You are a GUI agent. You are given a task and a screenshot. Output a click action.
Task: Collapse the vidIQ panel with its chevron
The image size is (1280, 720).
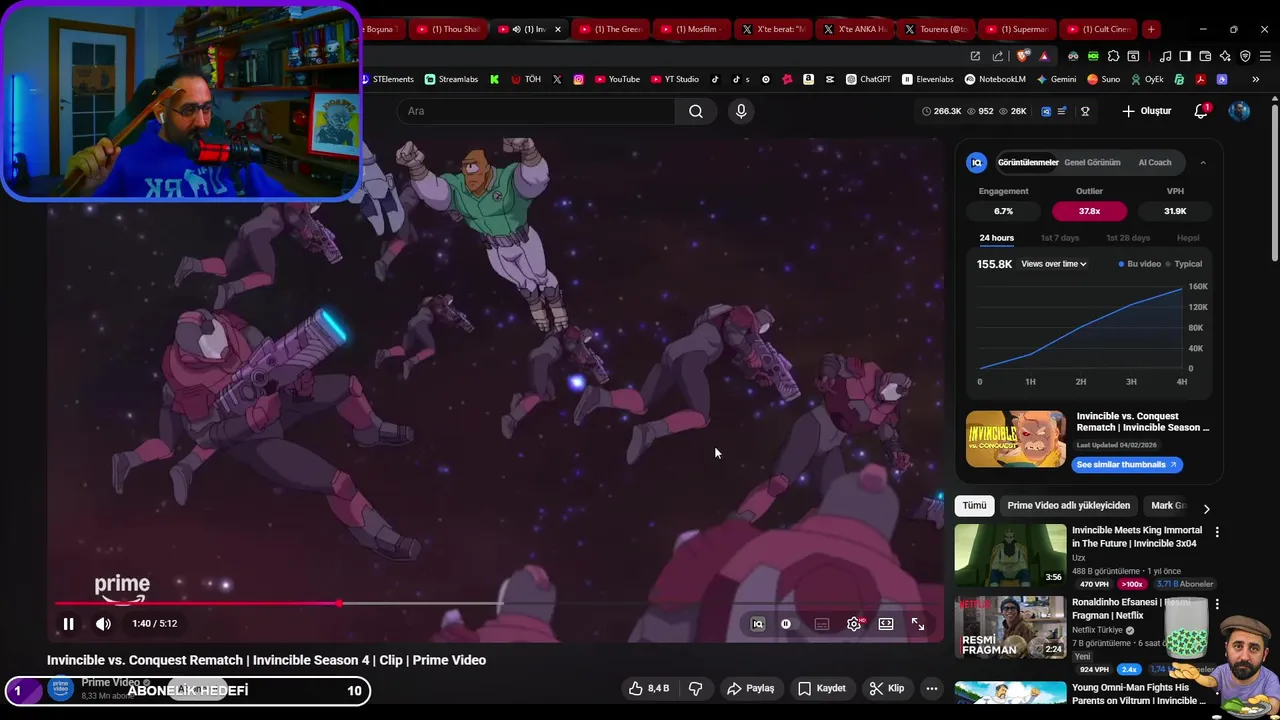click(1203, 162)
